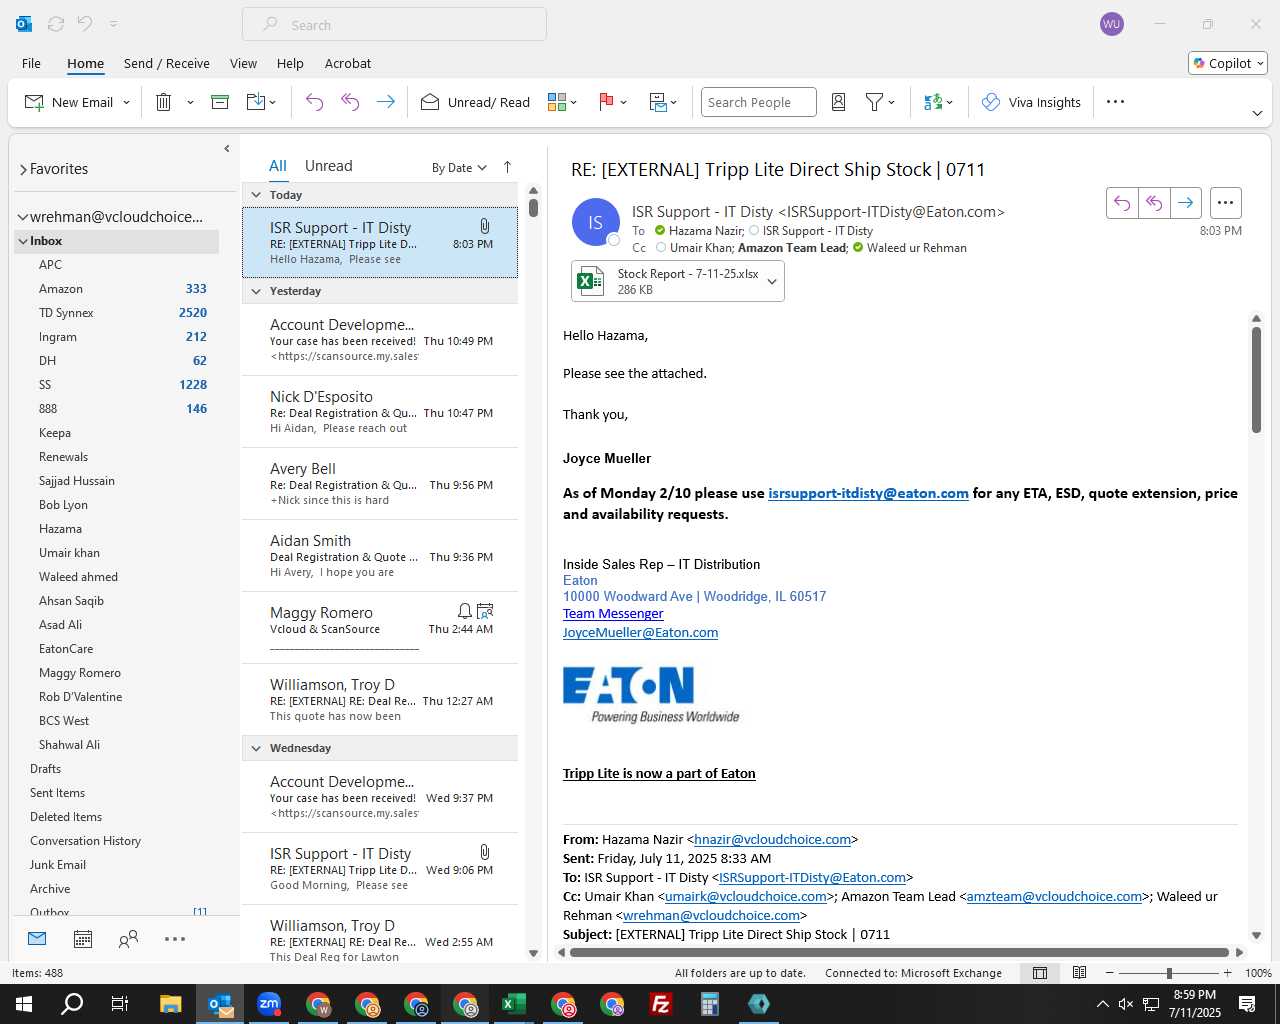Switch to Reading view in status bar
This screenshot has width=1280, height=1024.
(1080, 973)
